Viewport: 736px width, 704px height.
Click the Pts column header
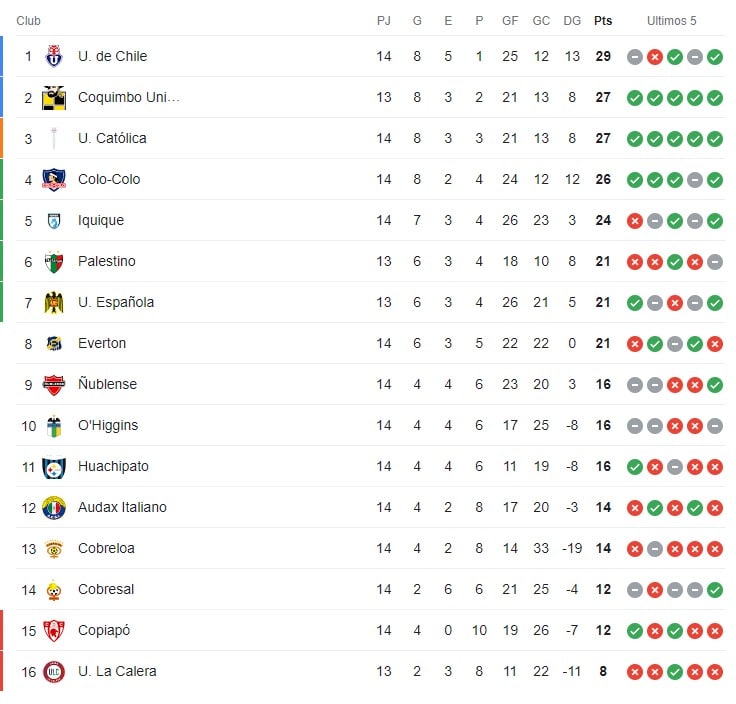pyautogui.click(x=603, y=21)
